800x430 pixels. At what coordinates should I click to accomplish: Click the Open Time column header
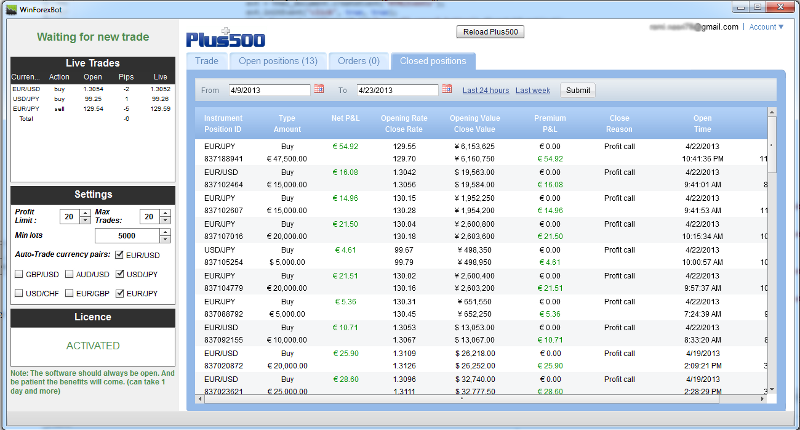tap(703, 123)
